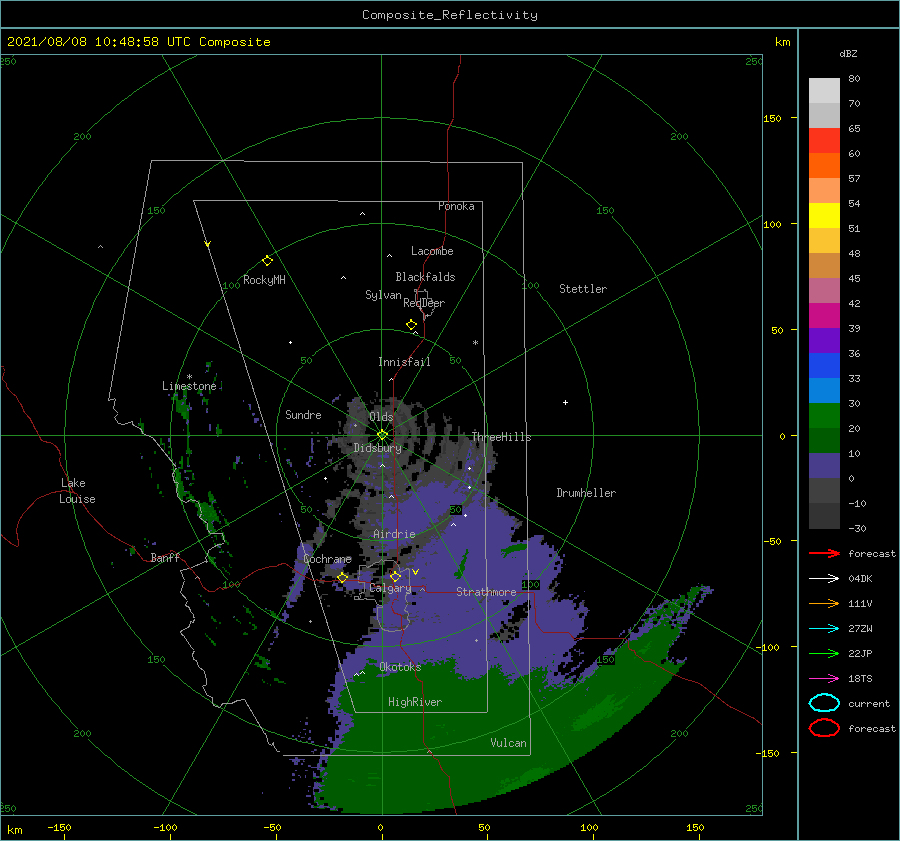Click the Limestone label
Viewport: 900px width, 841px height.
click(x=189, y=386)
